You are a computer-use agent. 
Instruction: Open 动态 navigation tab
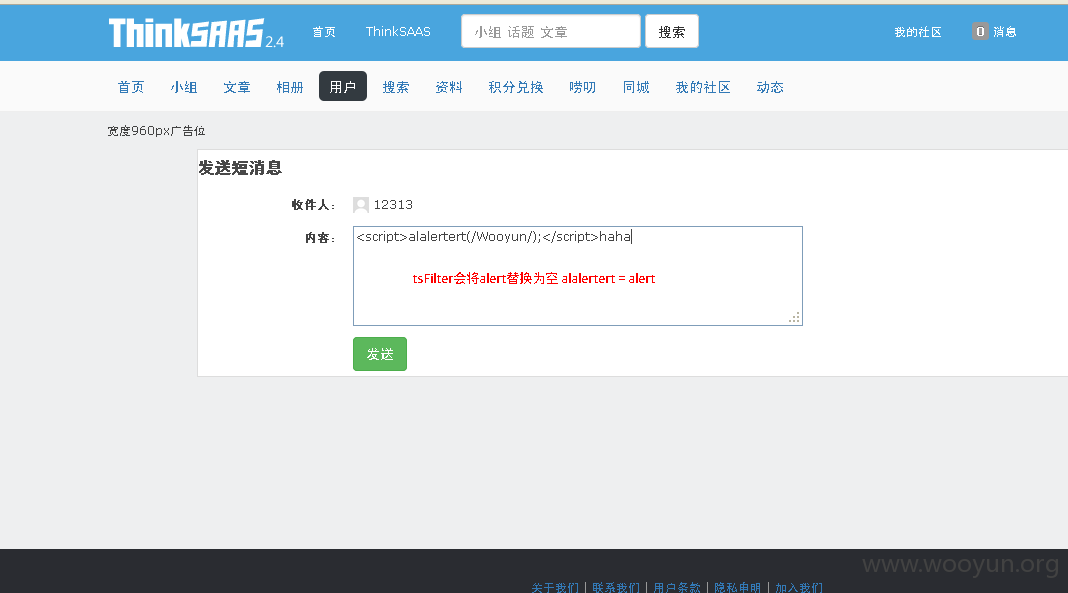click(770, 87)
